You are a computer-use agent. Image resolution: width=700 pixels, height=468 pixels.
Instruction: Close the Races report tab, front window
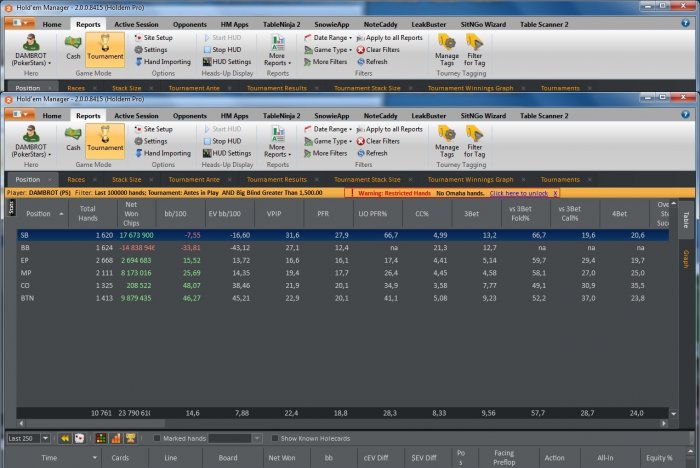[x=95, y=180]
